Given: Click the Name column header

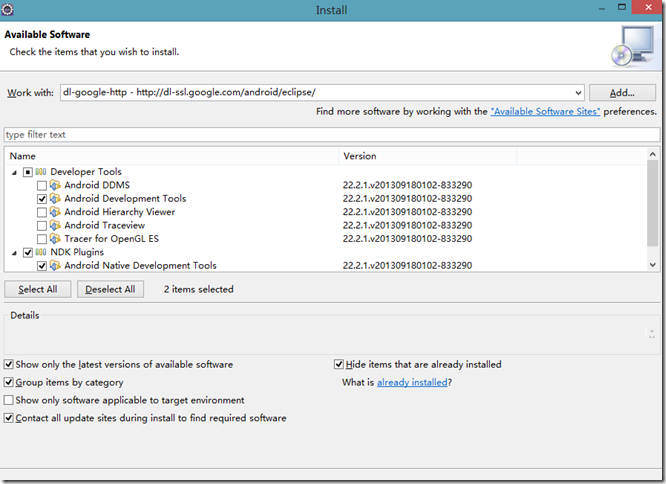Looking at the screenshot, I should click(172, 156).
